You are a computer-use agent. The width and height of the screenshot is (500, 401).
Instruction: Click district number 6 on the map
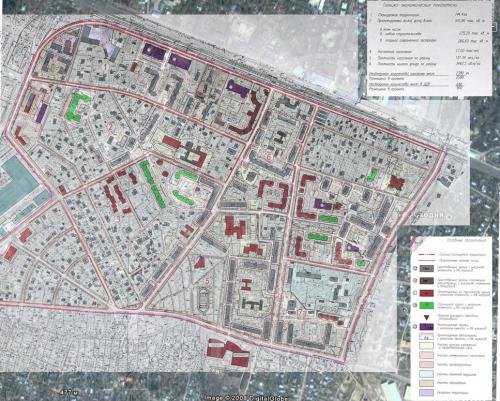point(268,155)
